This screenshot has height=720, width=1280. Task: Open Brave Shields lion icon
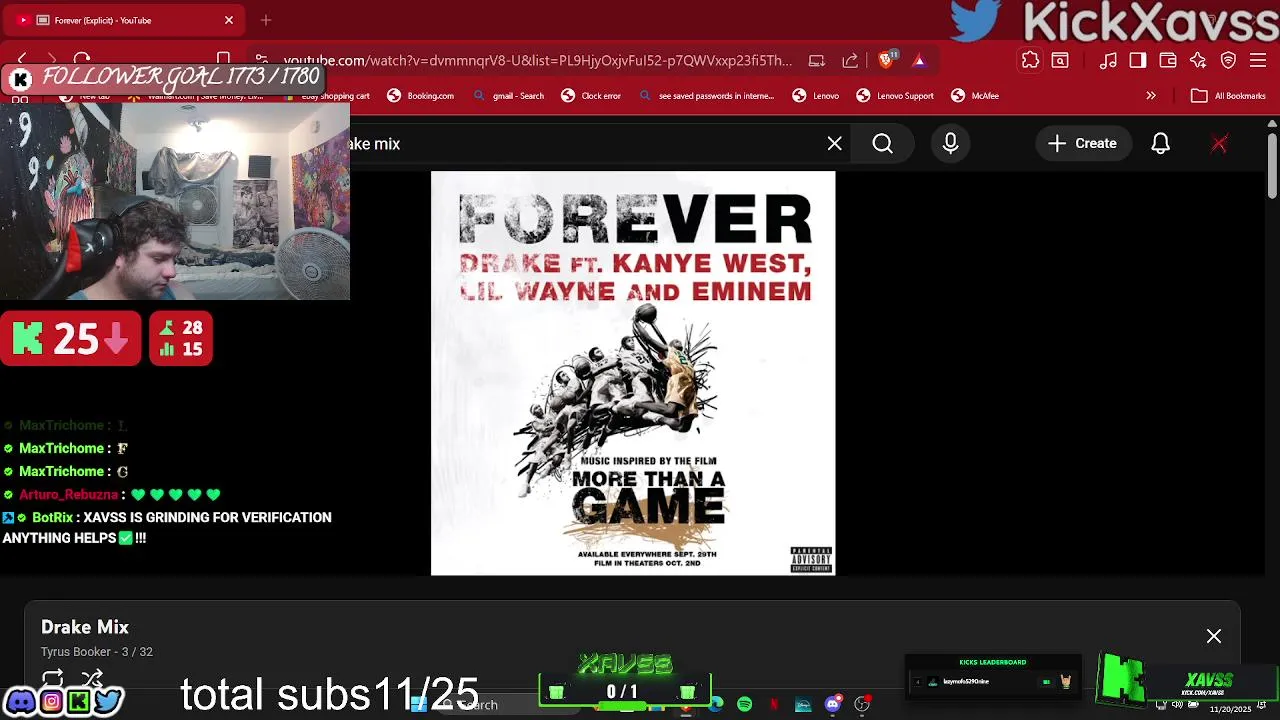tap(886, 60)
